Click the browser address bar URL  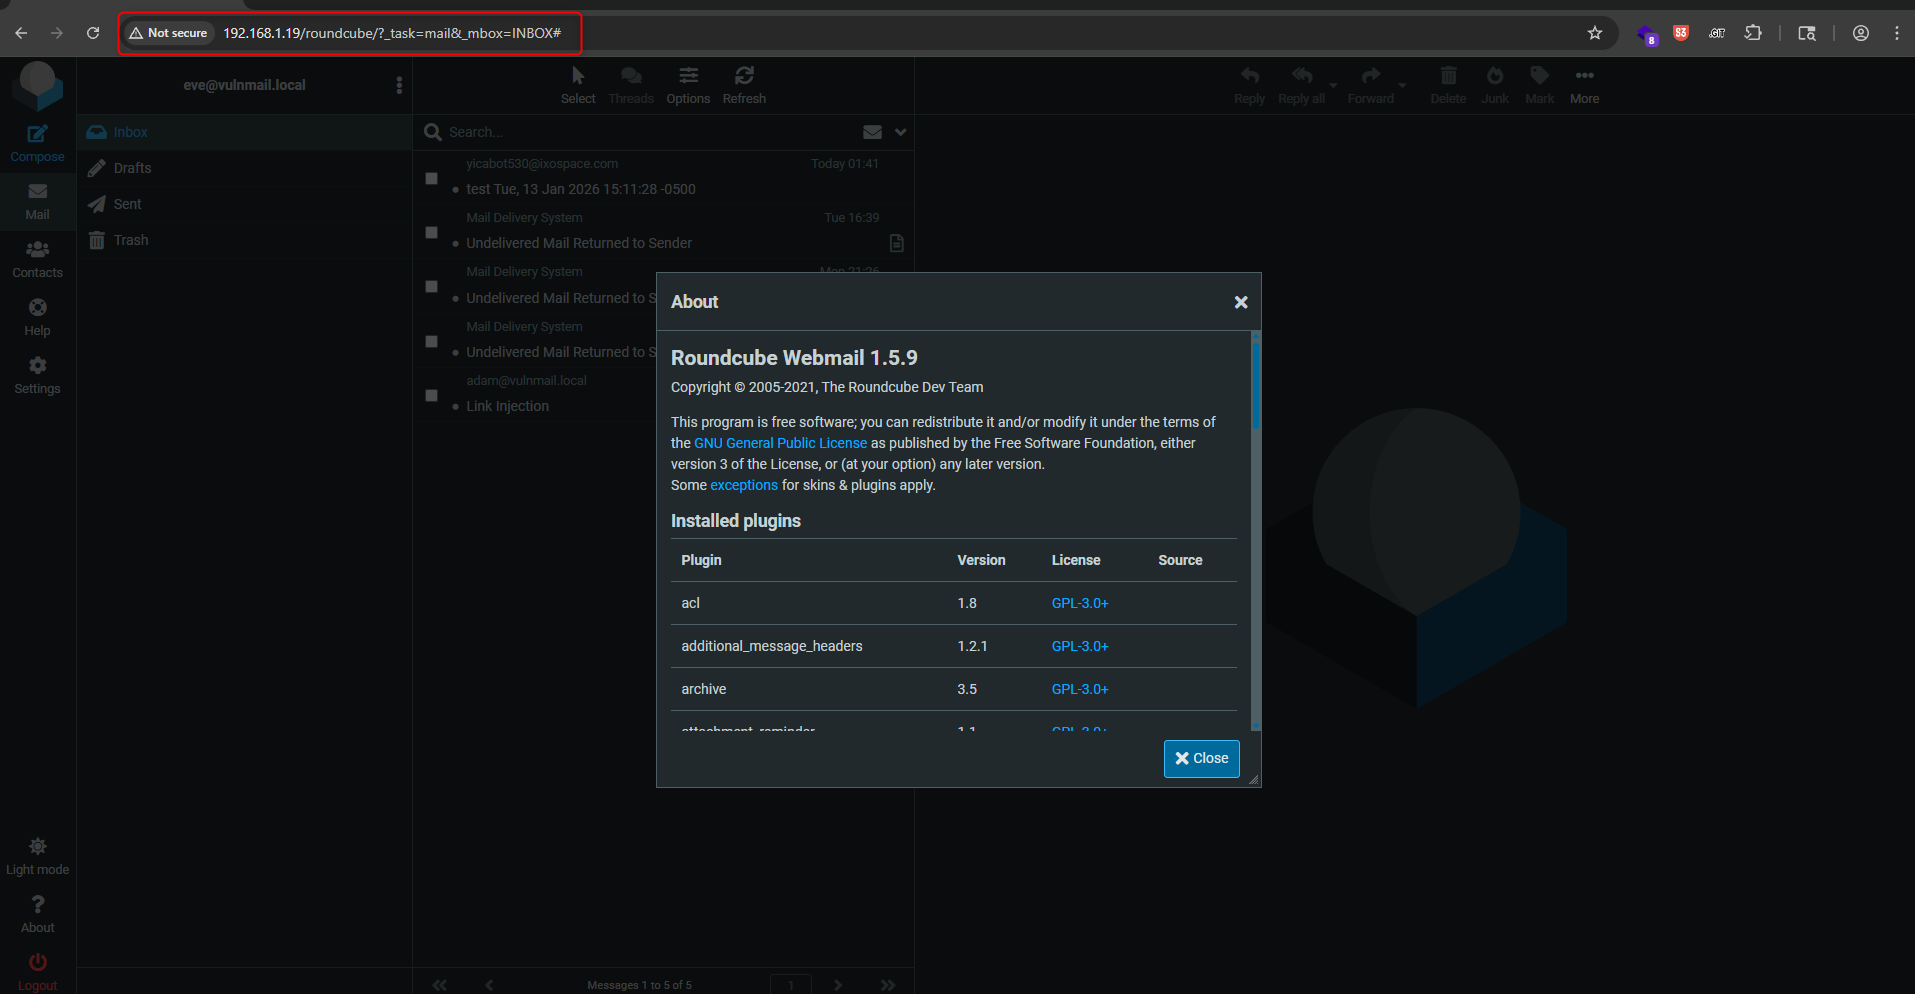coord(392,33)
